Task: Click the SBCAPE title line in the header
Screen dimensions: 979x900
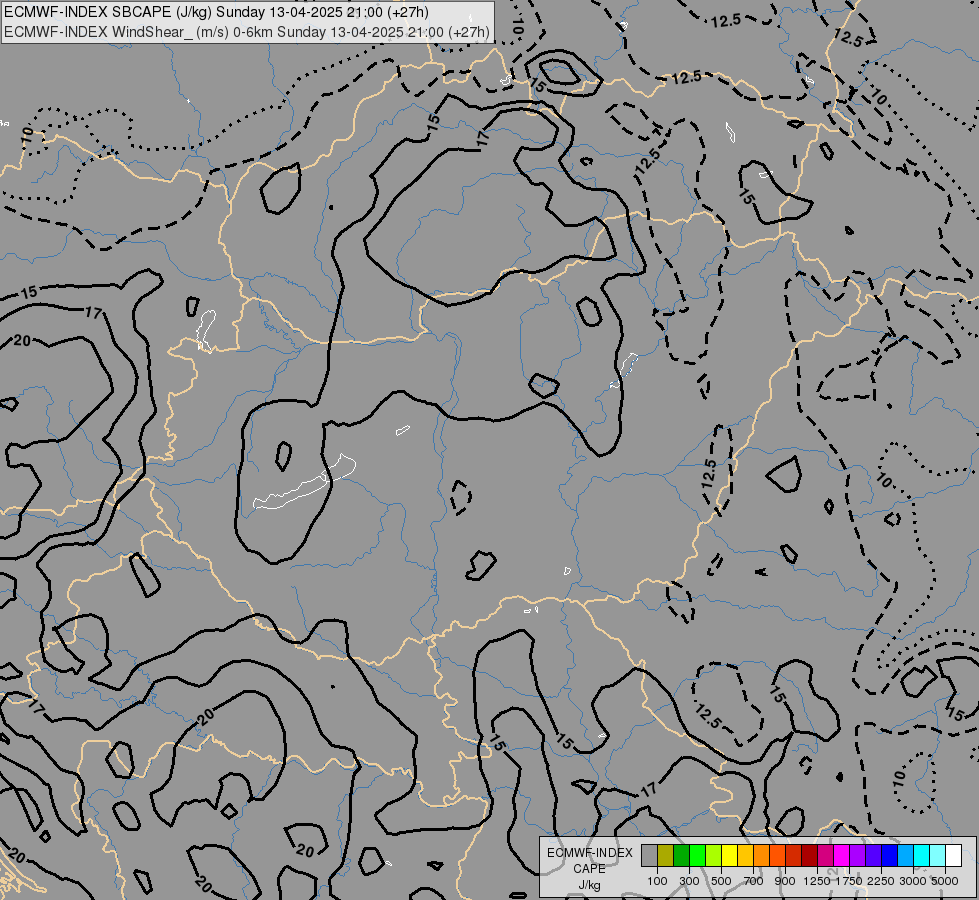Action: 216,12
